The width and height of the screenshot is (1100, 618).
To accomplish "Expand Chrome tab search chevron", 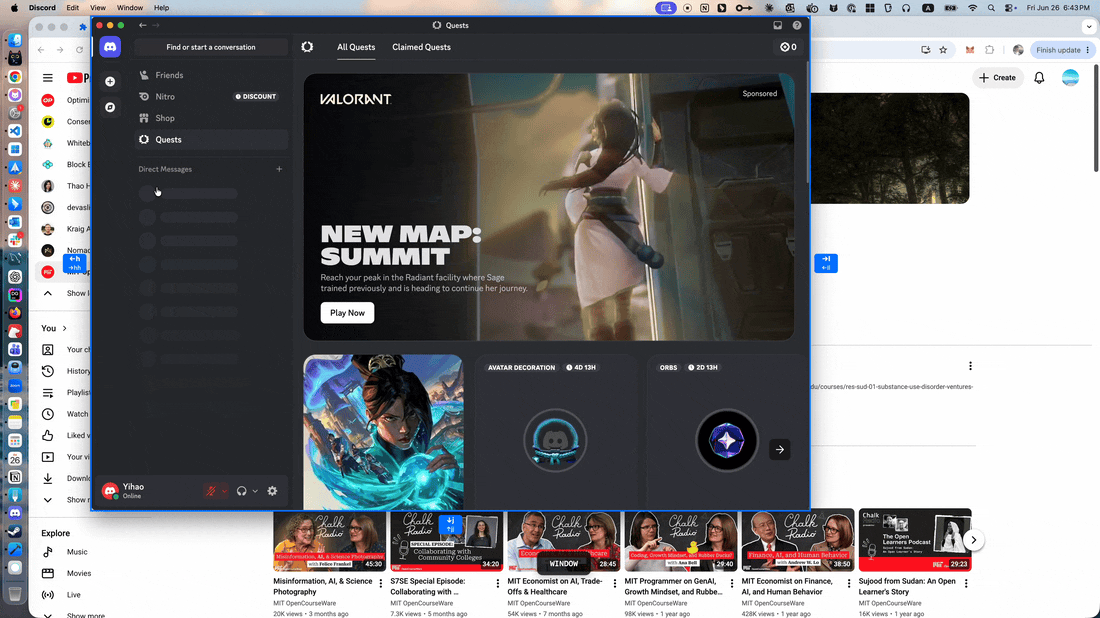I will [x=1089, y=26].
